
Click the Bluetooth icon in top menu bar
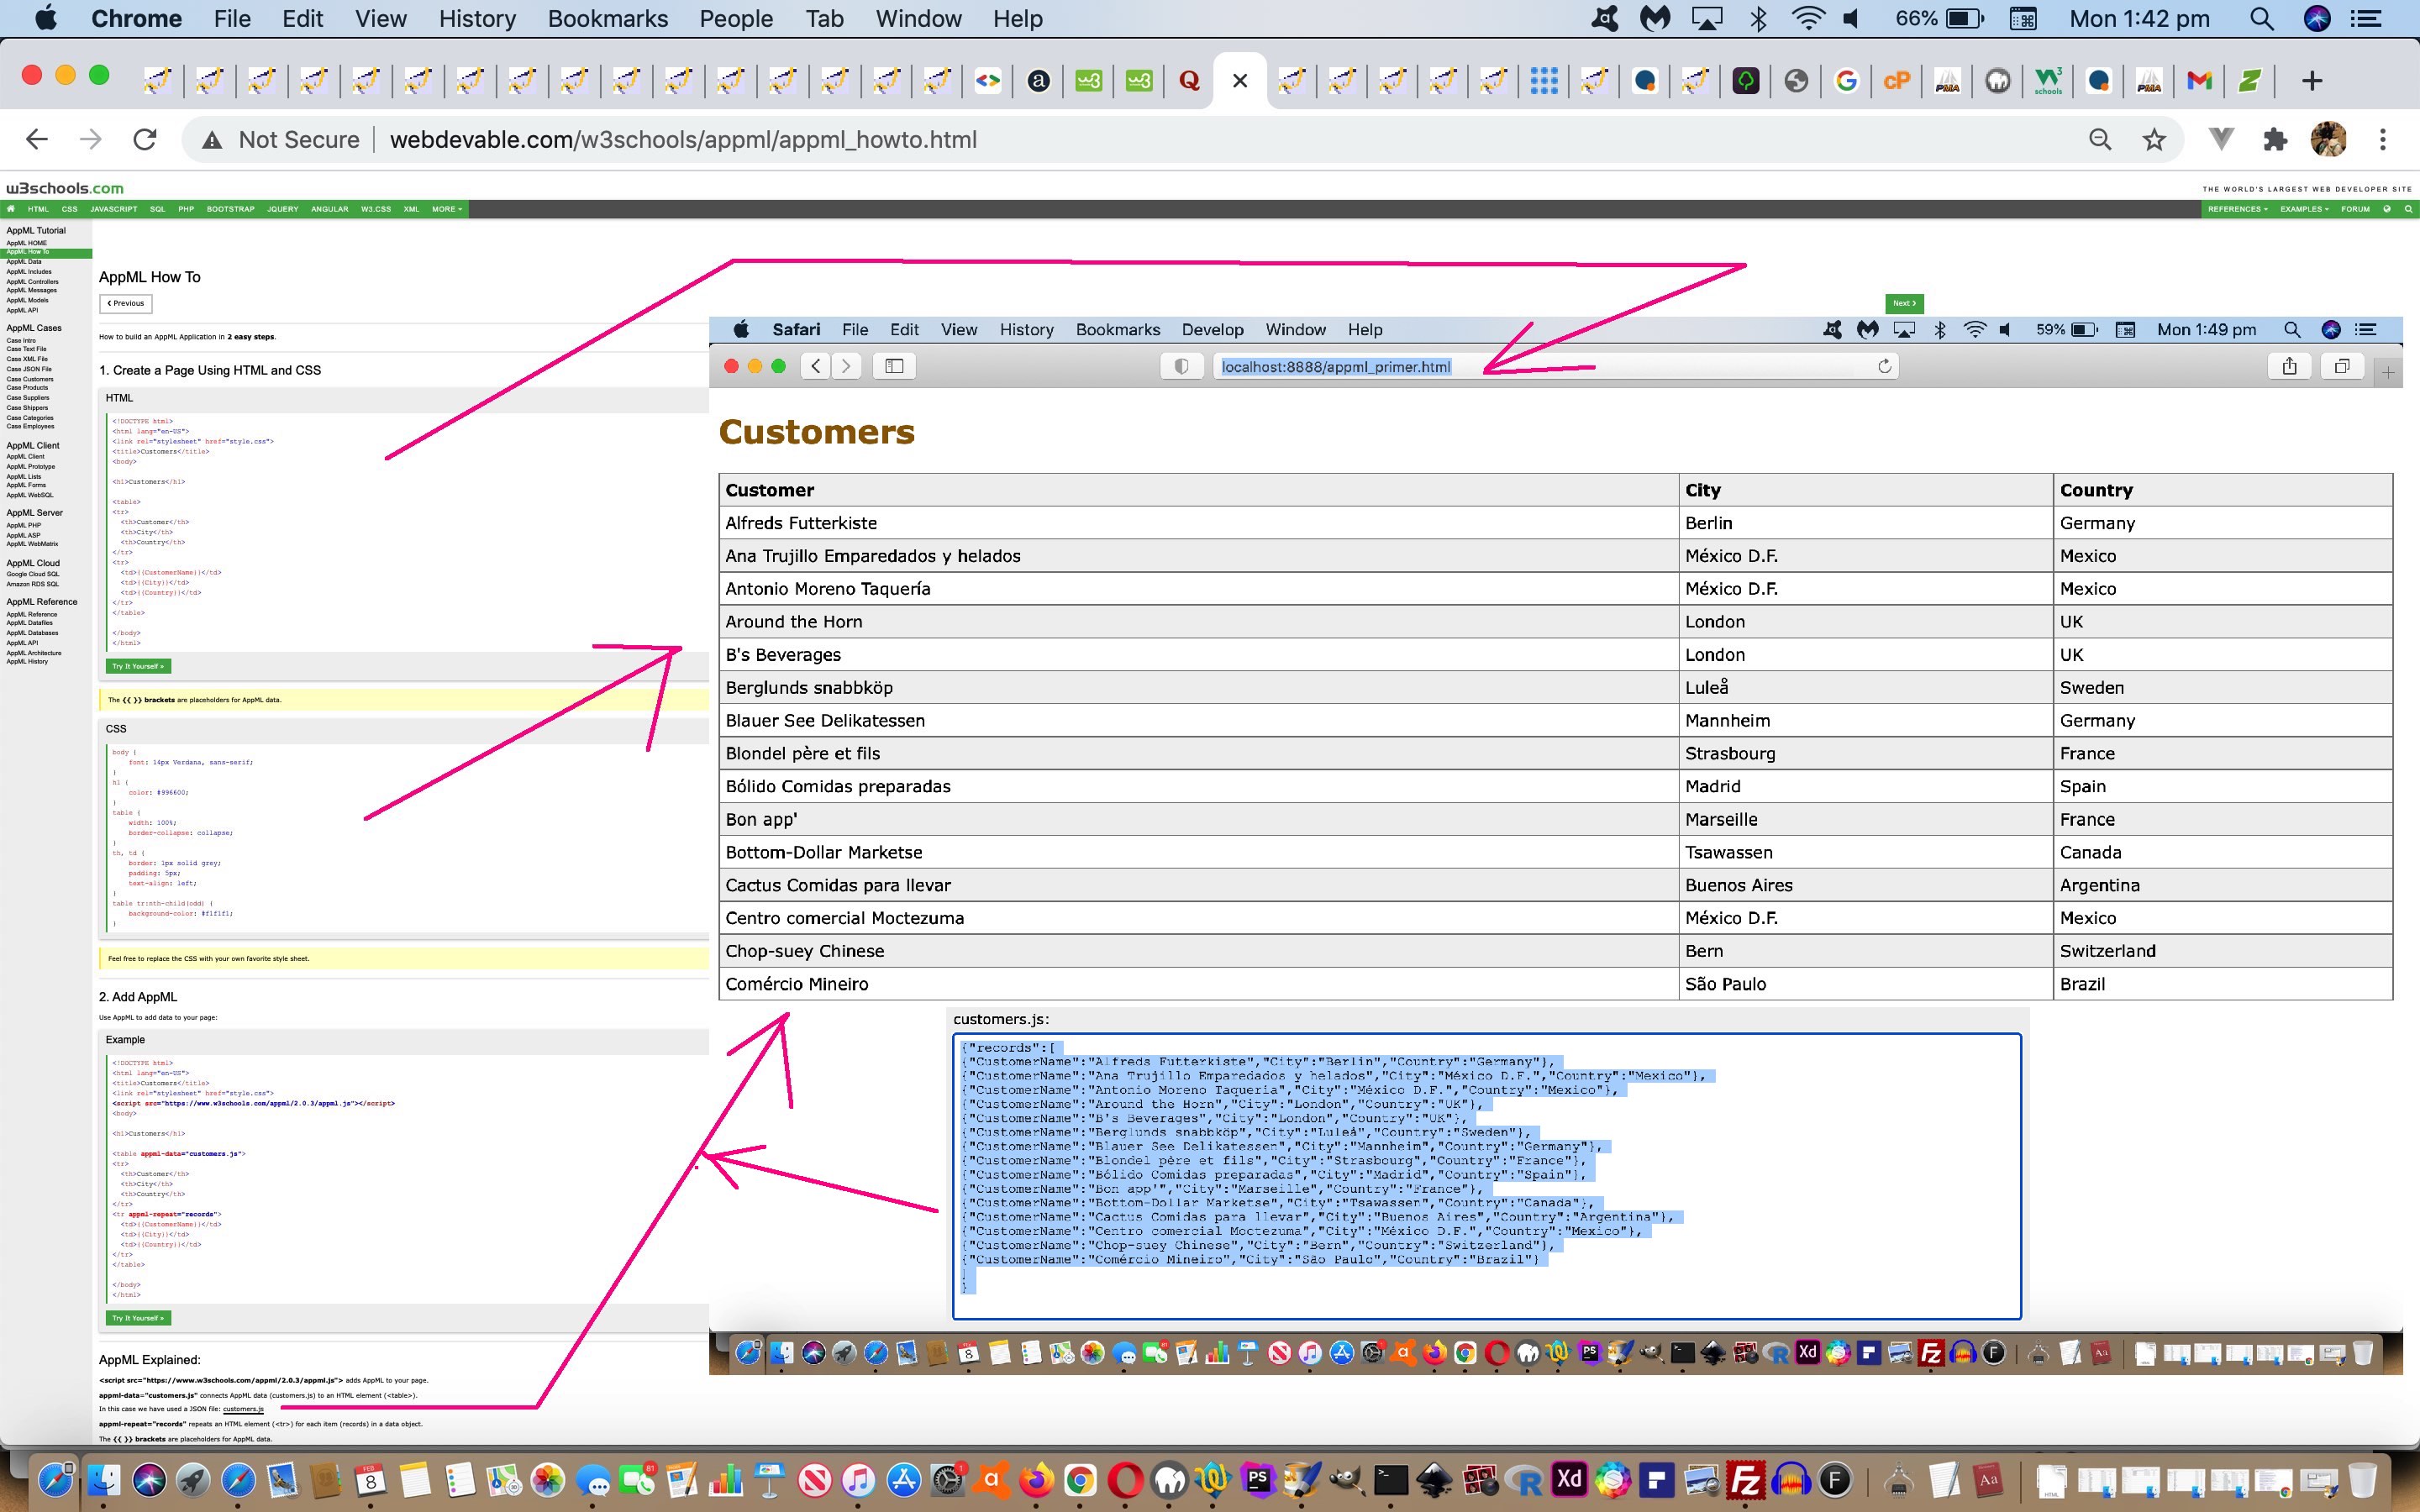coord(1759,19)
